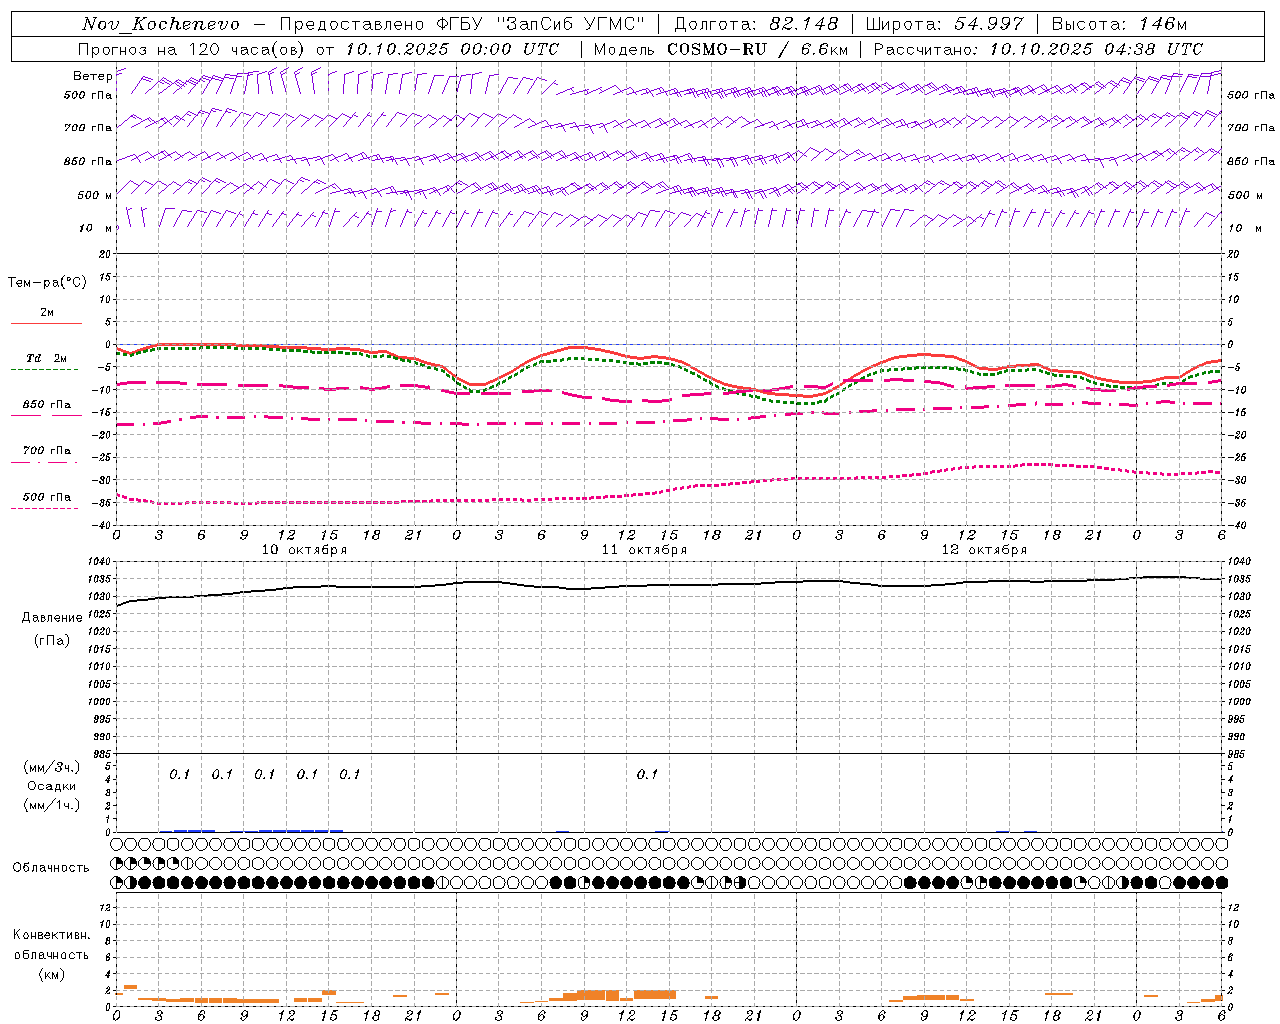The image size is (1280, 1024).
Task: Click '1000' on right pressure axis
Action: 1239,702
